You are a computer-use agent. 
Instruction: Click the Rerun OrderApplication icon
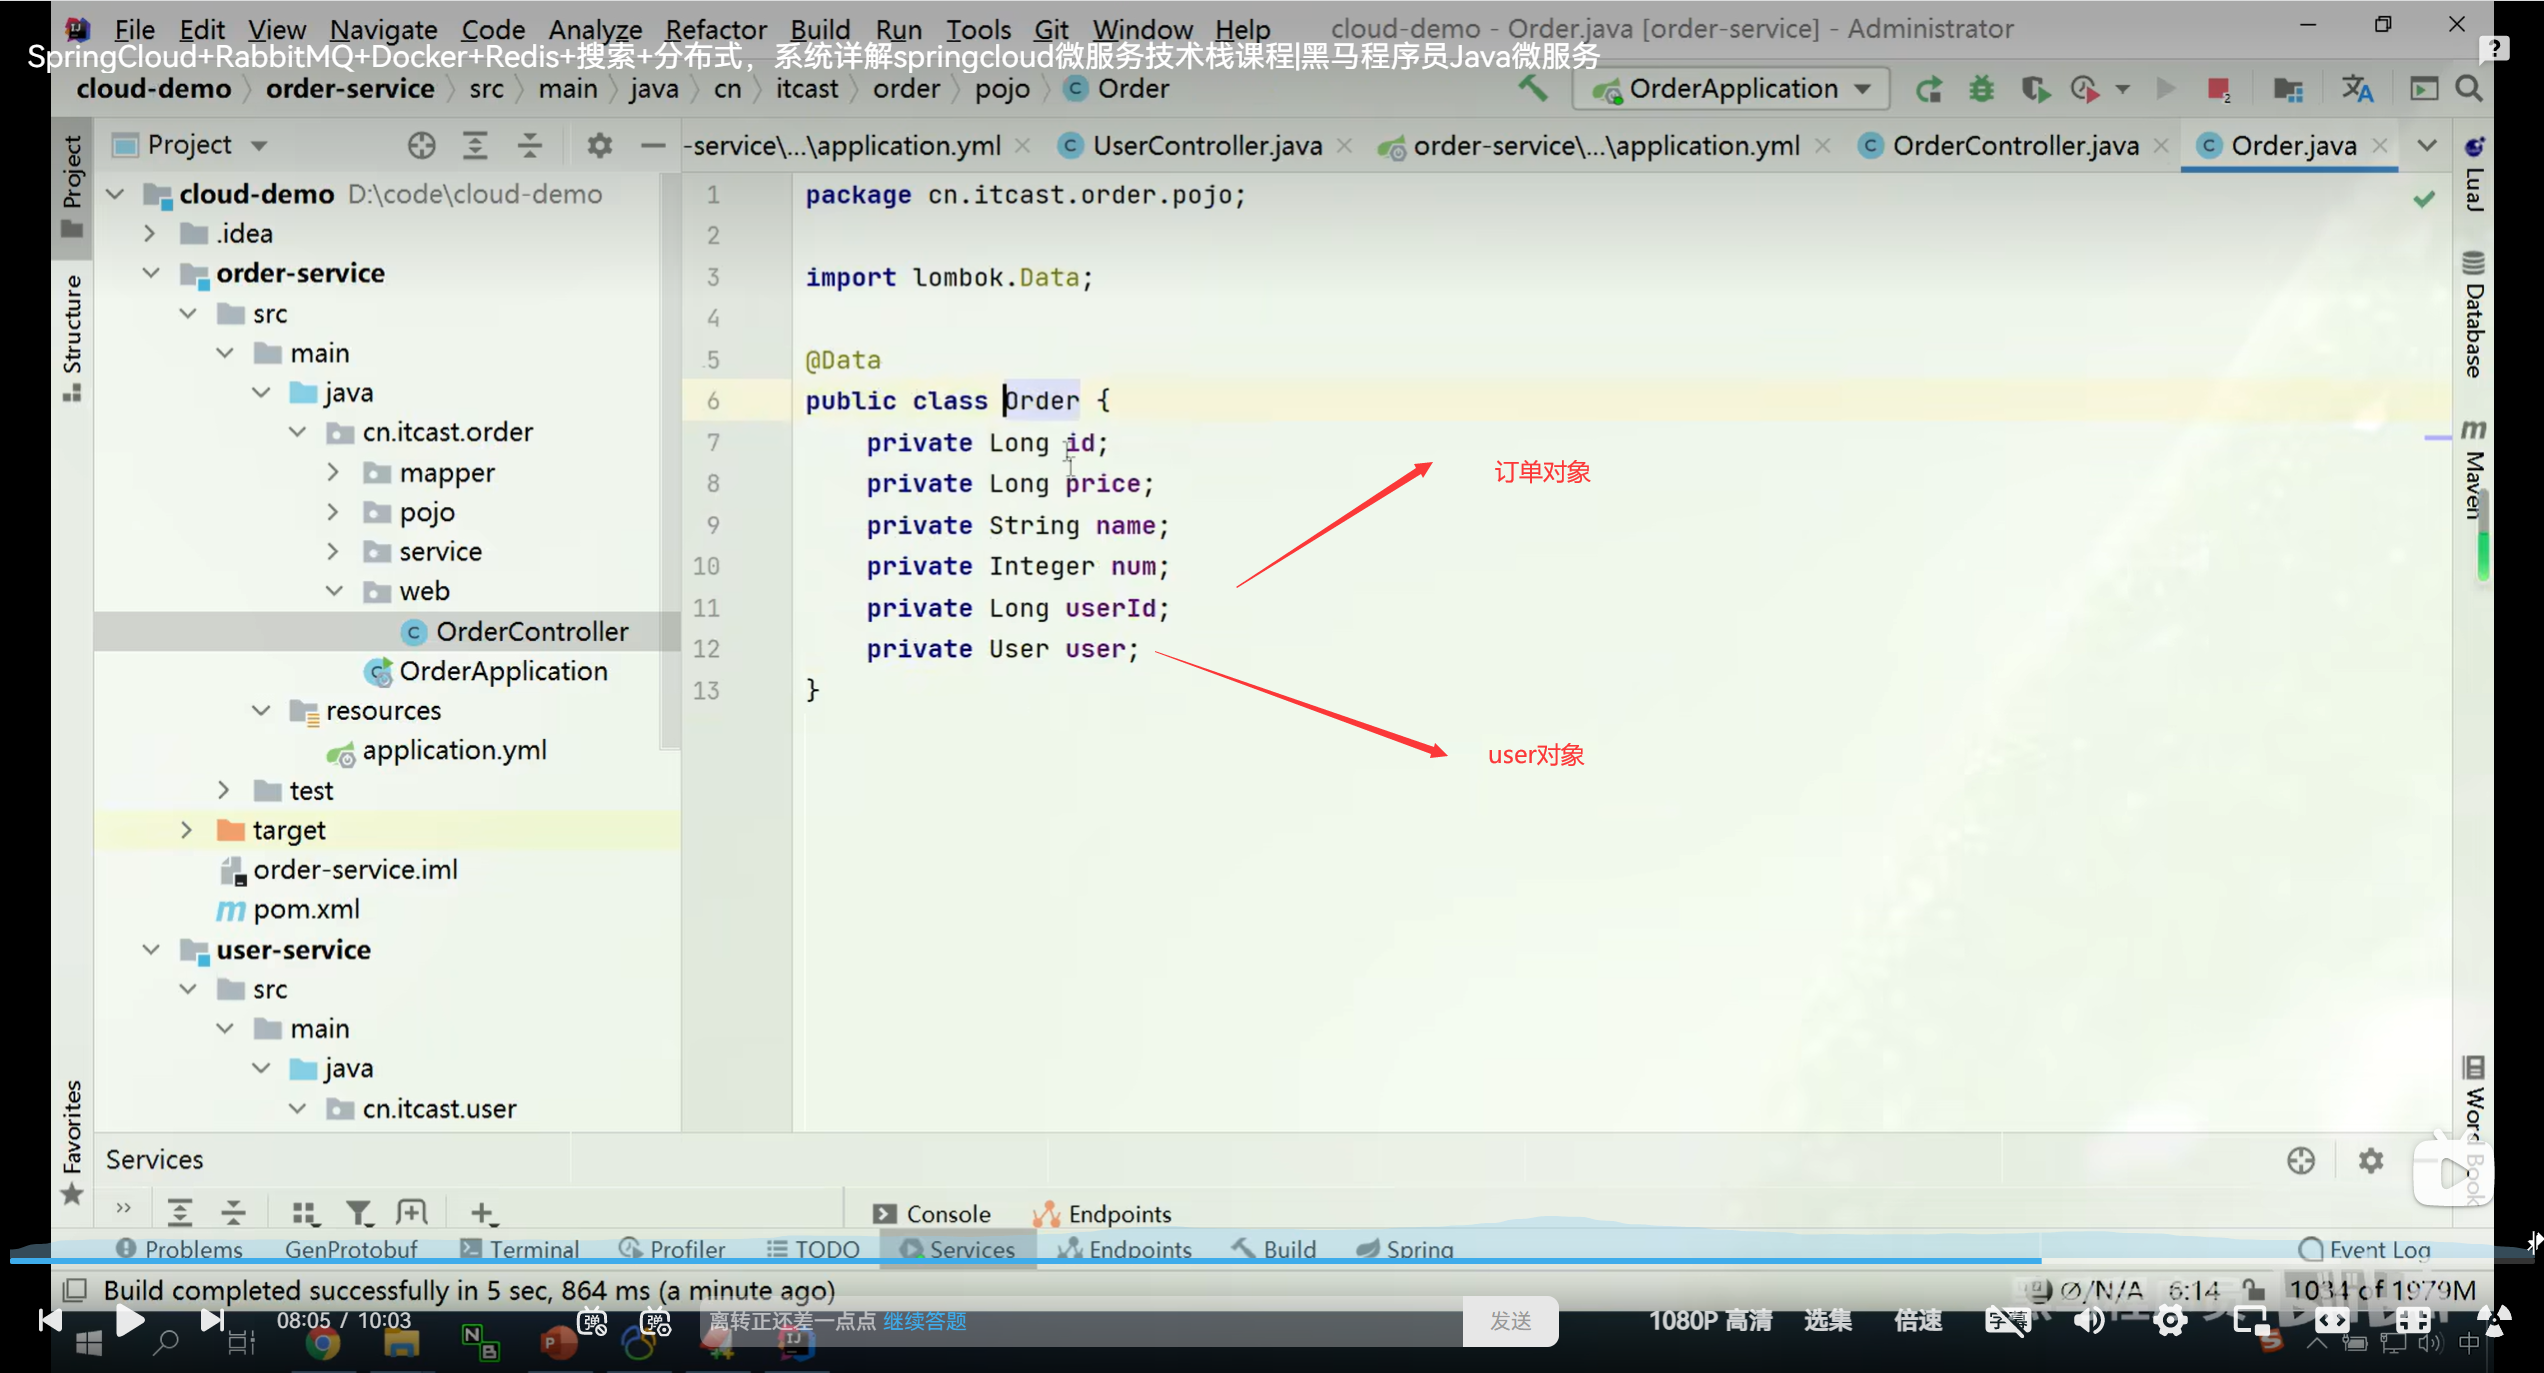point(1929,89)
